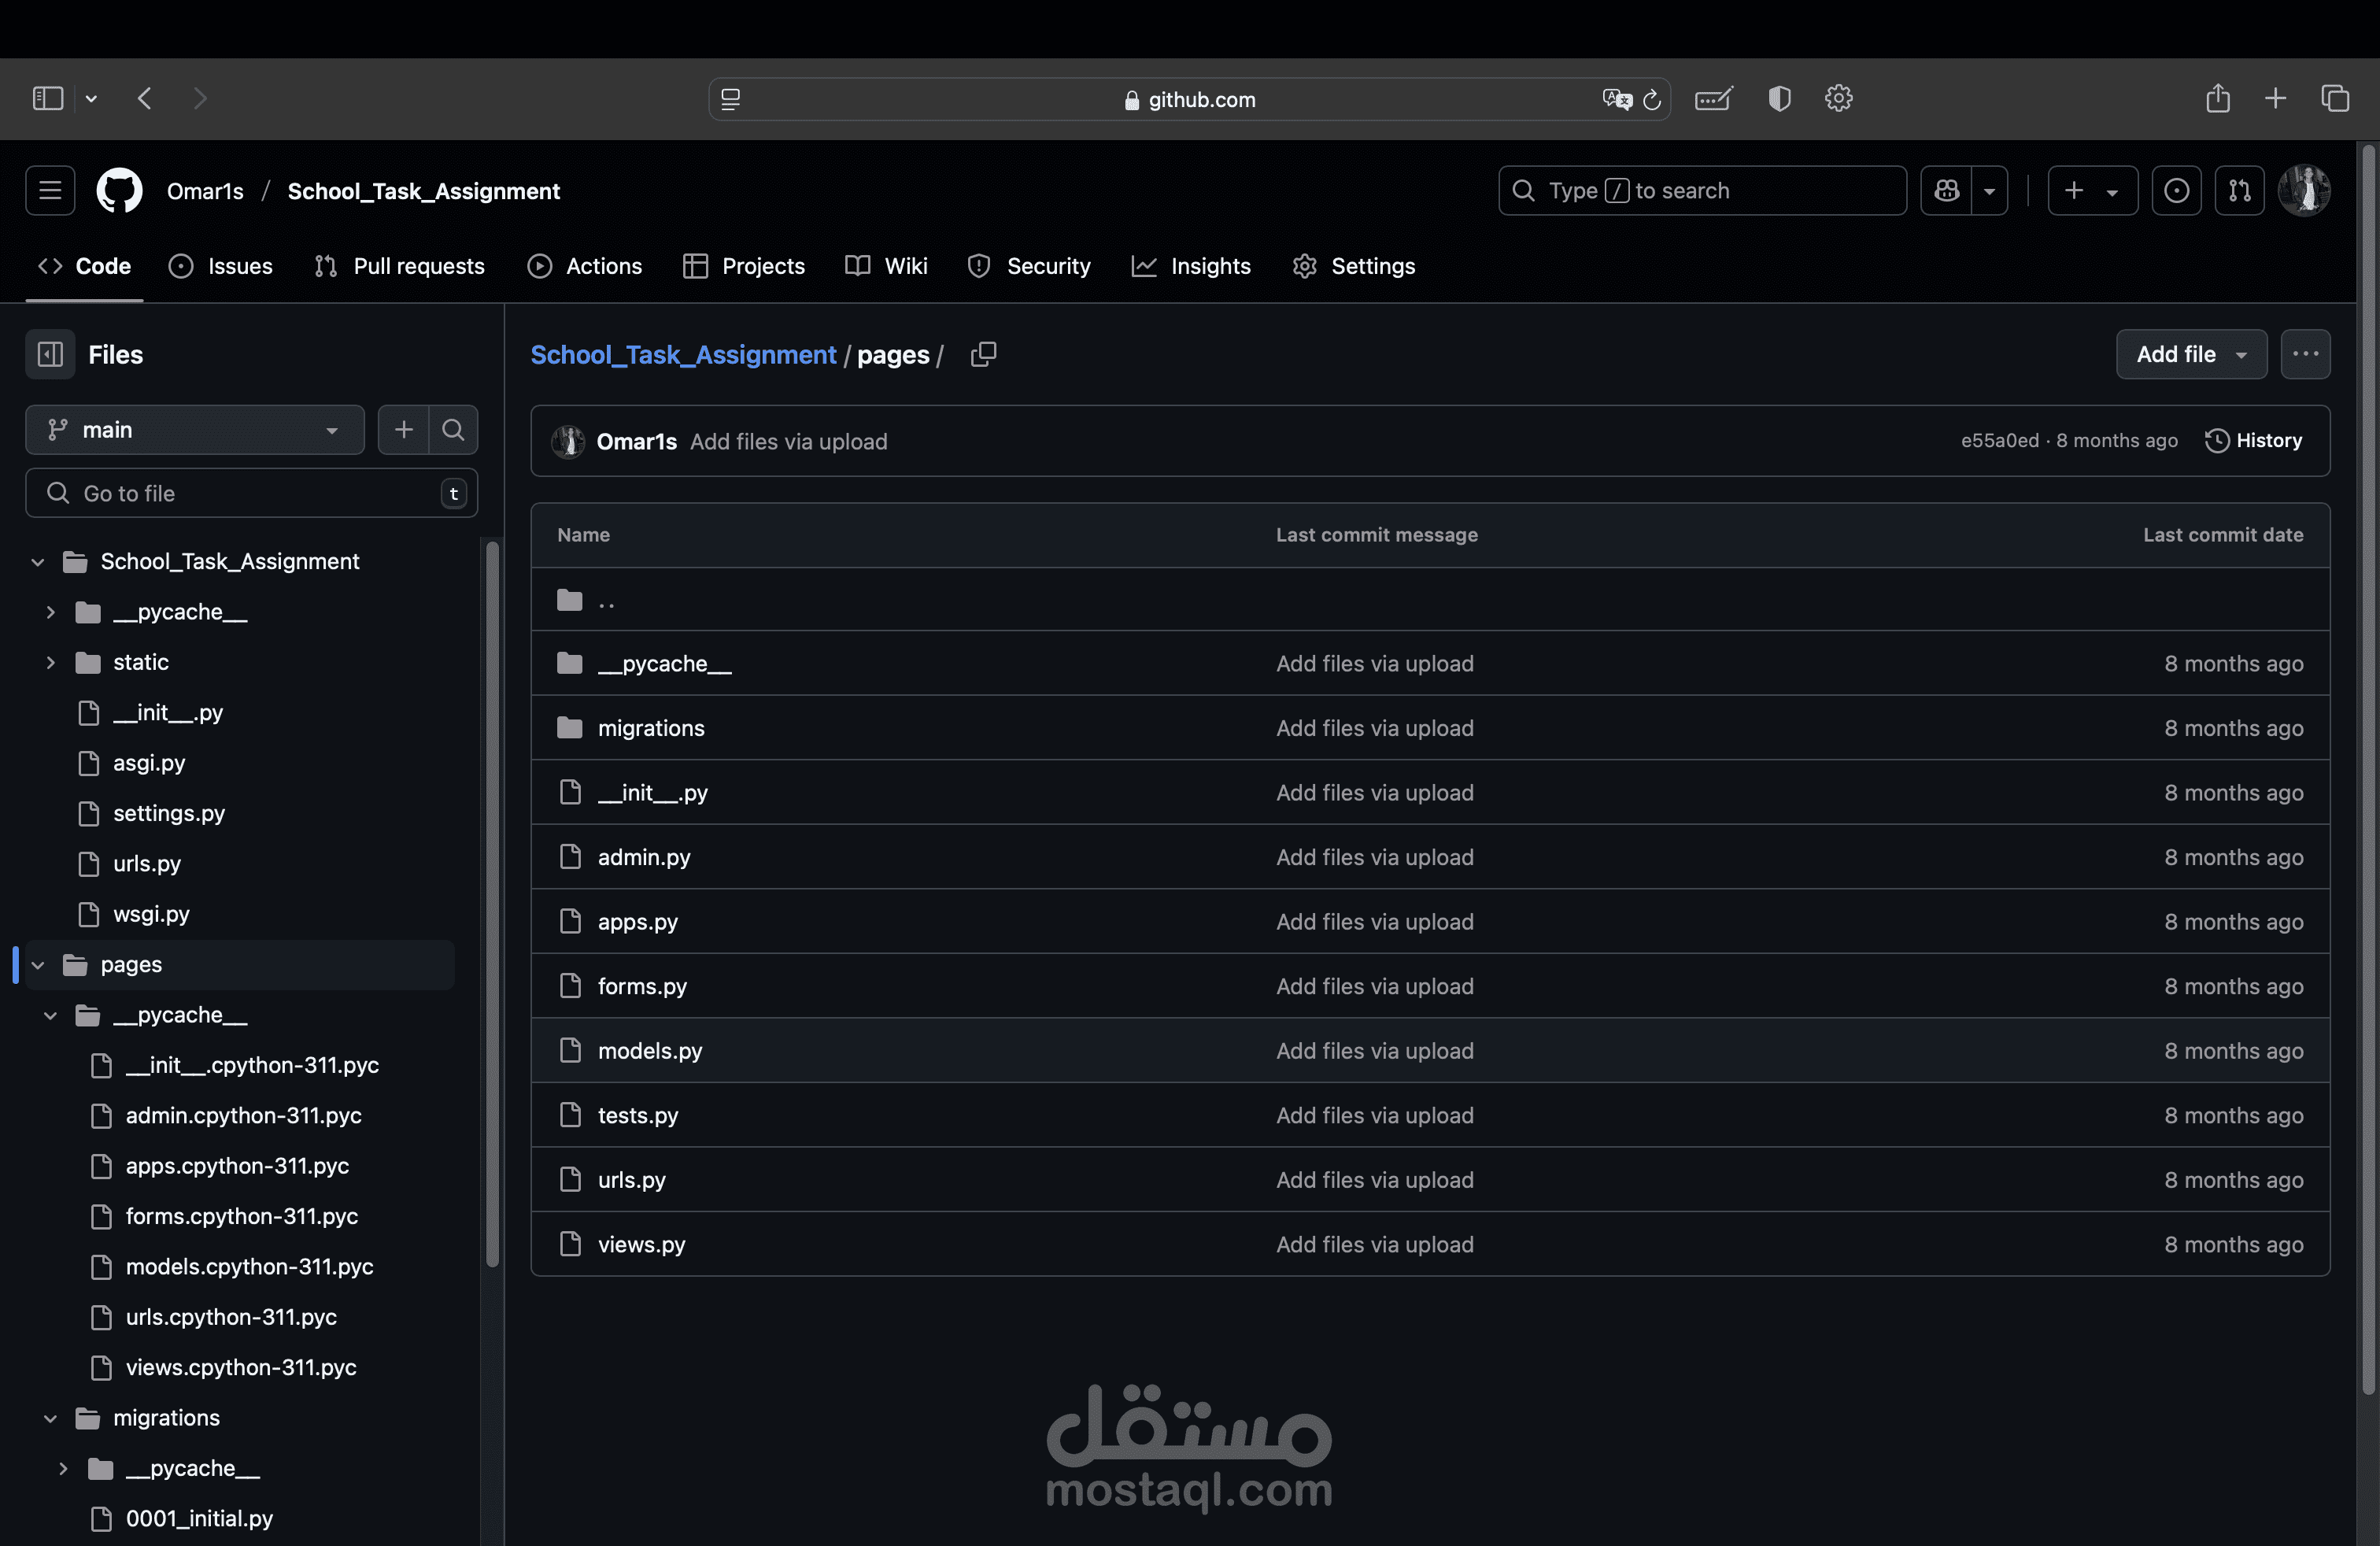Viewport: 2380px width, 1546px height.
Task: Reload the page in Safari
Action: tap(1652, 99)
